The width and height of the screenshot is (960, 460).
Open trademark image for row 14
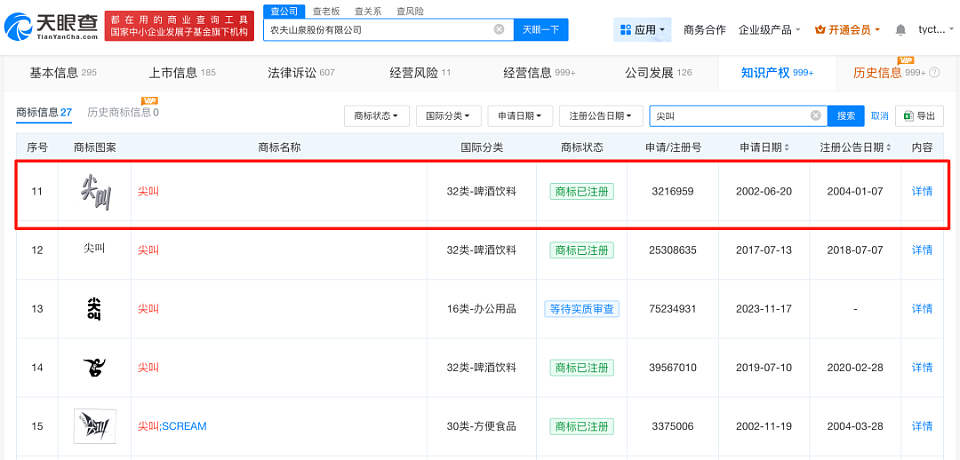pos(94,368)
